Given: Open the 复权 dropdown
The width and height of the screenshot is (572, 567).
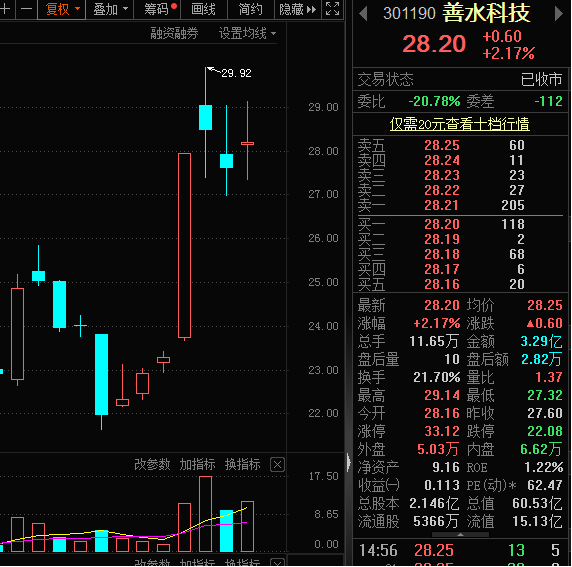Looking at the screenshot, I should point(61,9).
